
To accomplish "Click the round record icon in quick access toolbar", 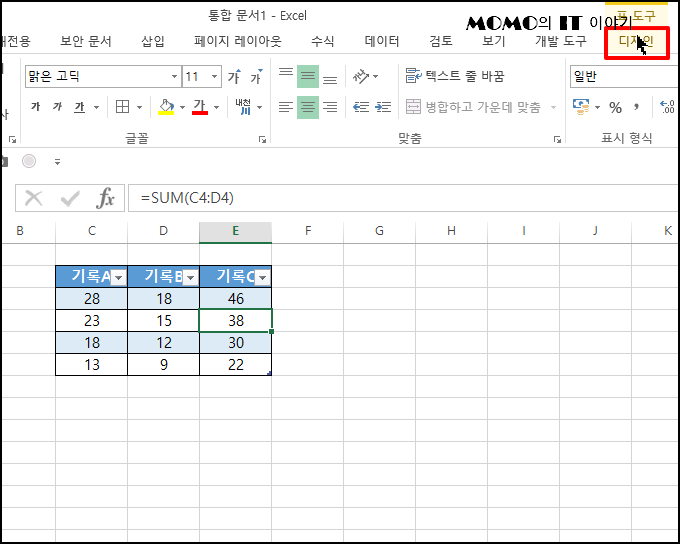I will coord(29,161).
